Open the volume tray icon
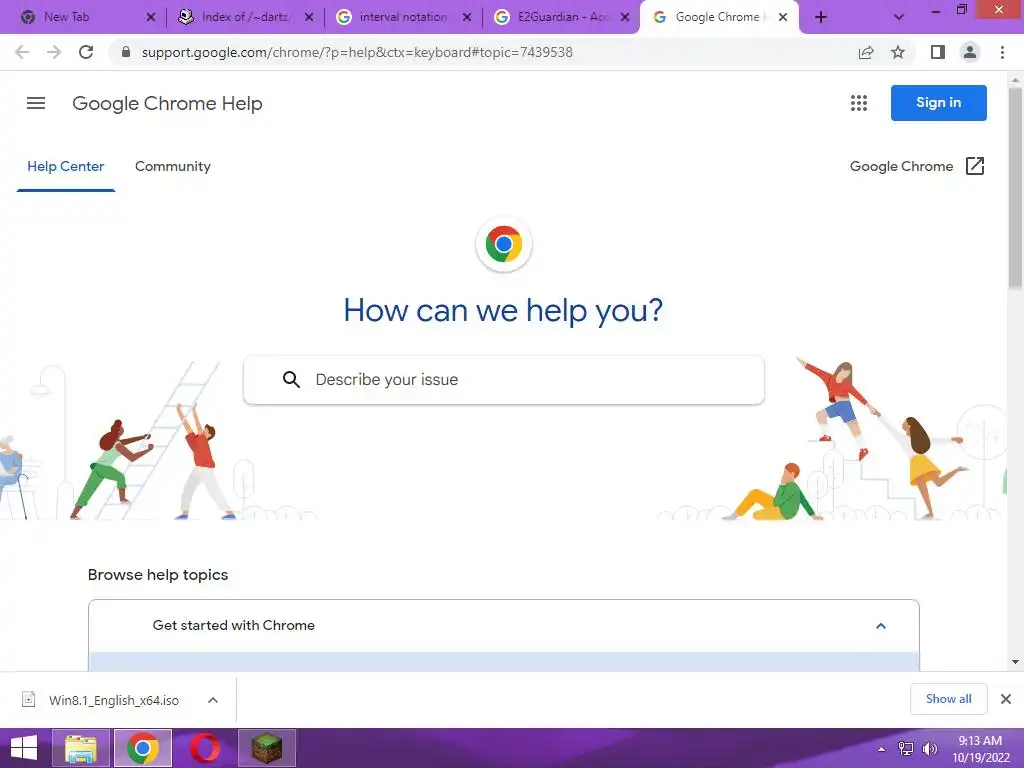 point(929,749)
